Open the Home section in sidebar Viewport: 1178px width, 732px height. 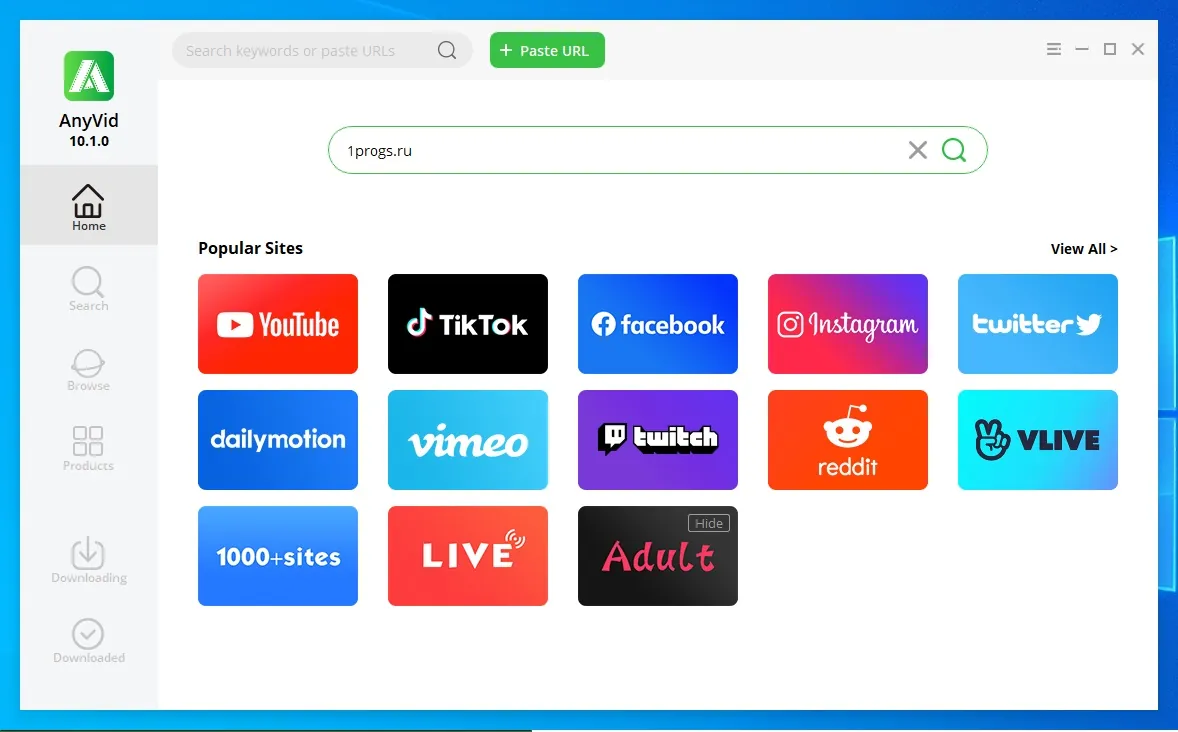click(x=89, y=205)
